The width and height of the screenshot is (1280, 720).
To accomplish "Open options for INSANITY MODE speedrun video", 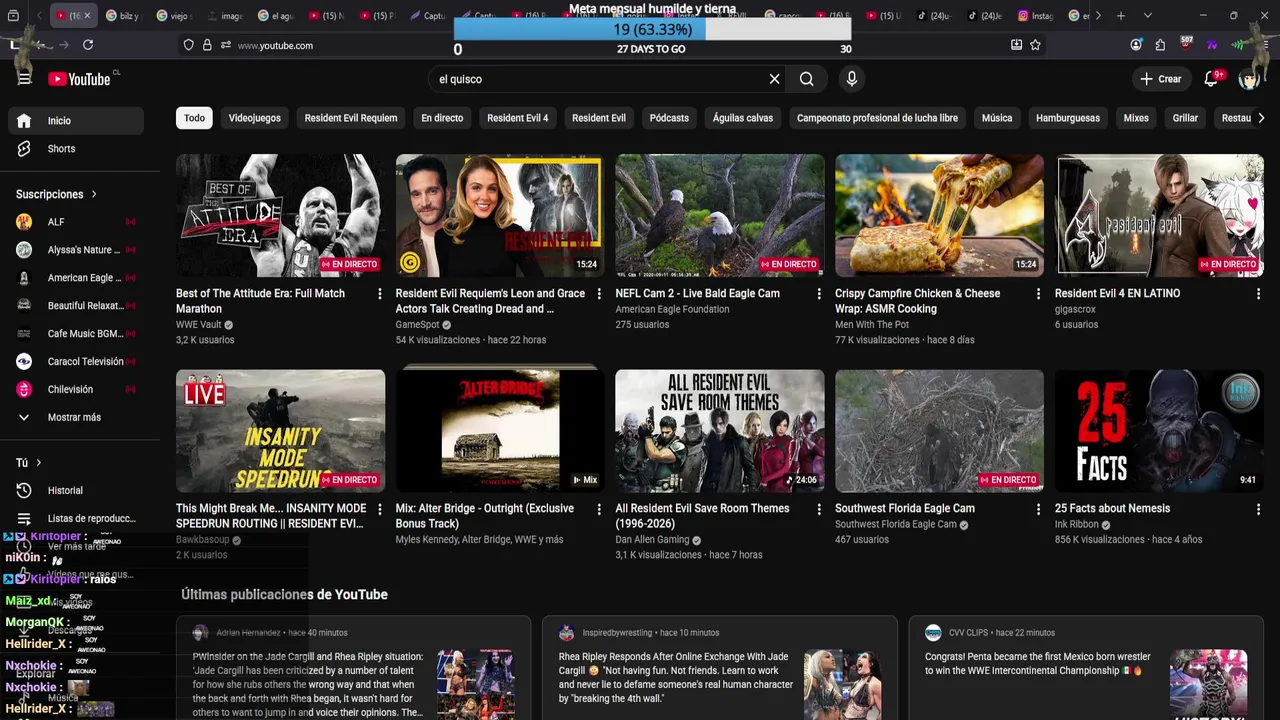I will (379, 509).
